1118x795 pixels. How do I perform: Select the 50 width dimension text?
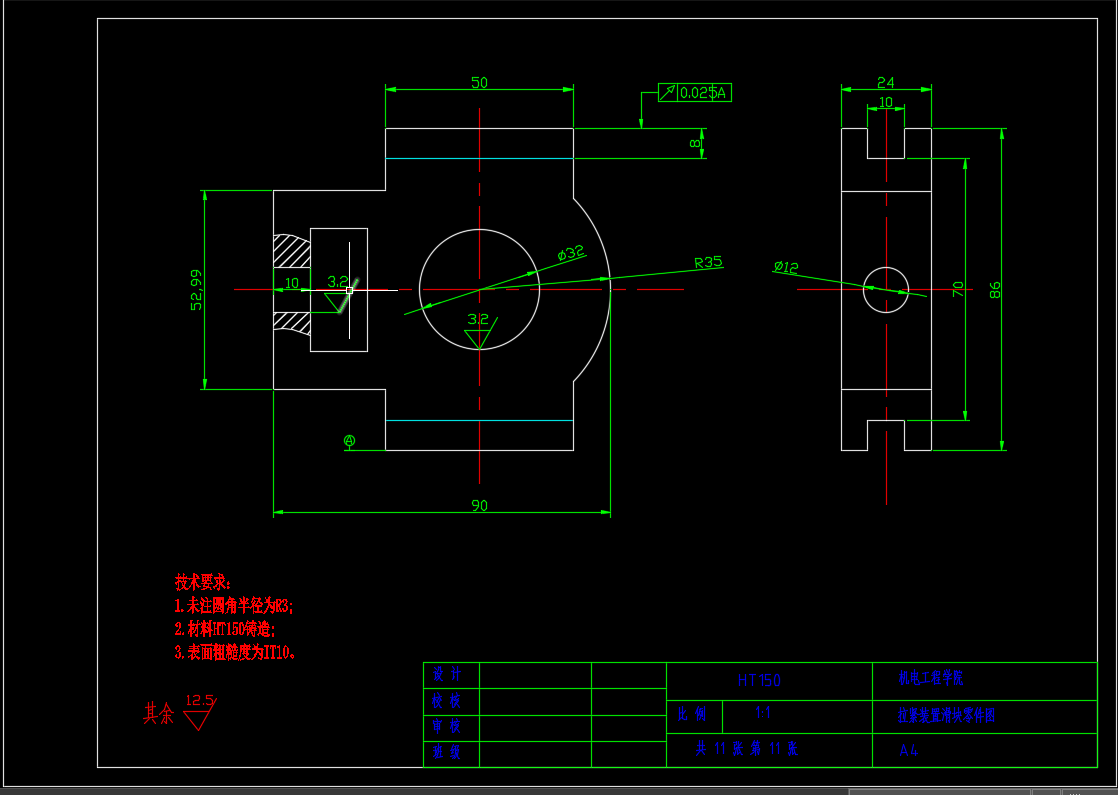point(479,83)
